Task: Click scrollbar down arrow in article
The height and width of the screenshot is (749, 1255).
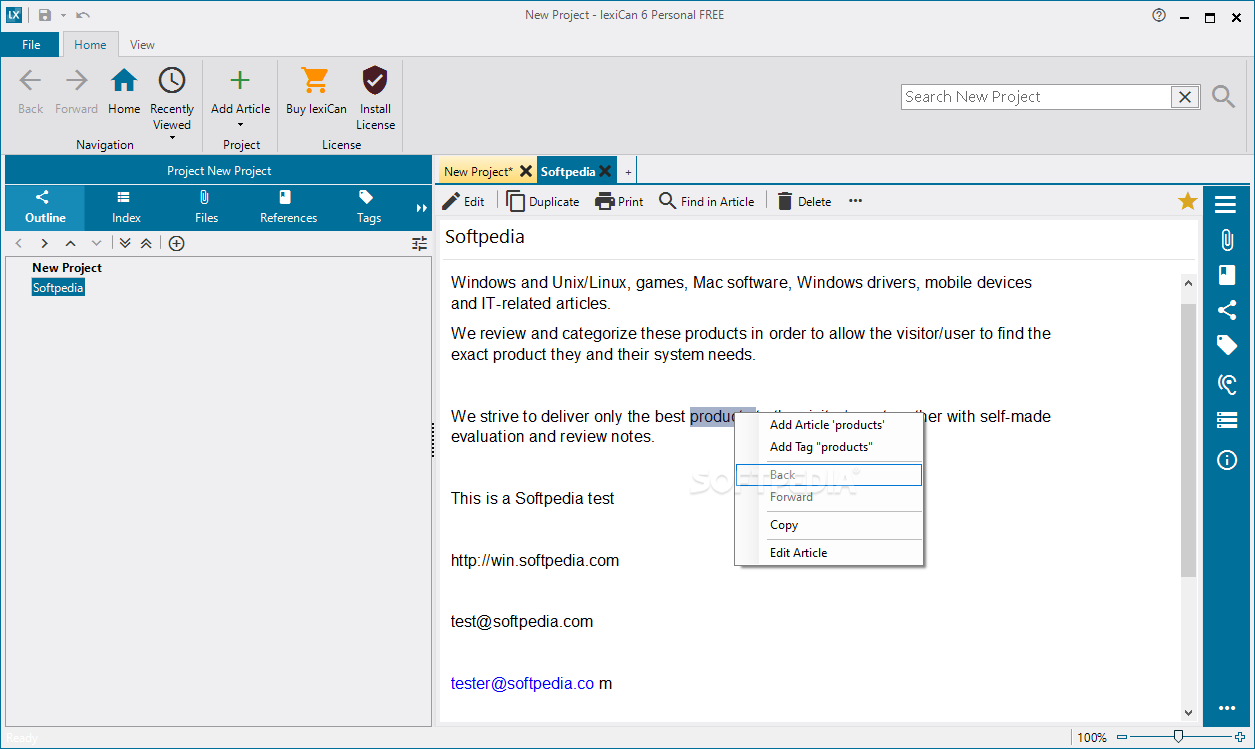Action: (x=1188, y=712)
